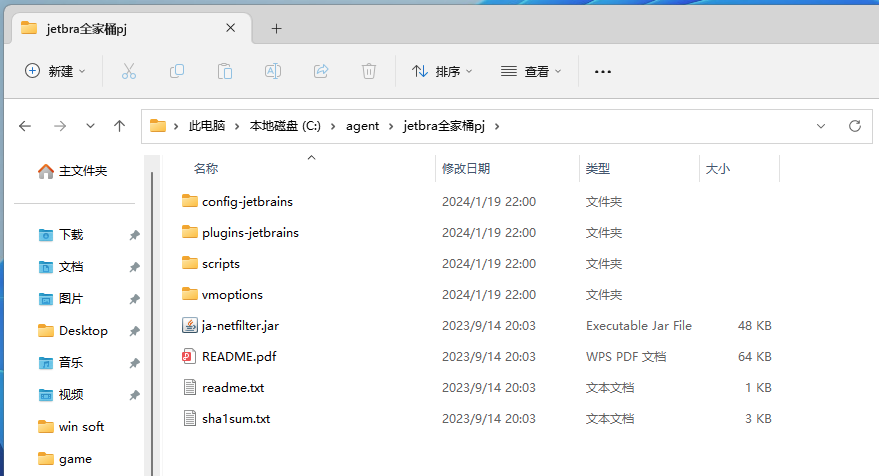Click the Delete trash can icon
The height and width of the screenshot is (476, 879).
pyautogui.click(x=369, y=71)
